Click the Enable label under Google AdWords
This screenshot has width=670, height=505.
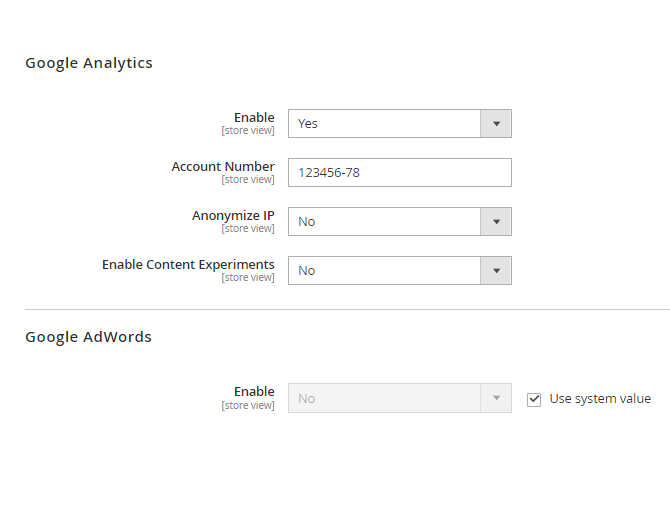click(x=254, y=391)
